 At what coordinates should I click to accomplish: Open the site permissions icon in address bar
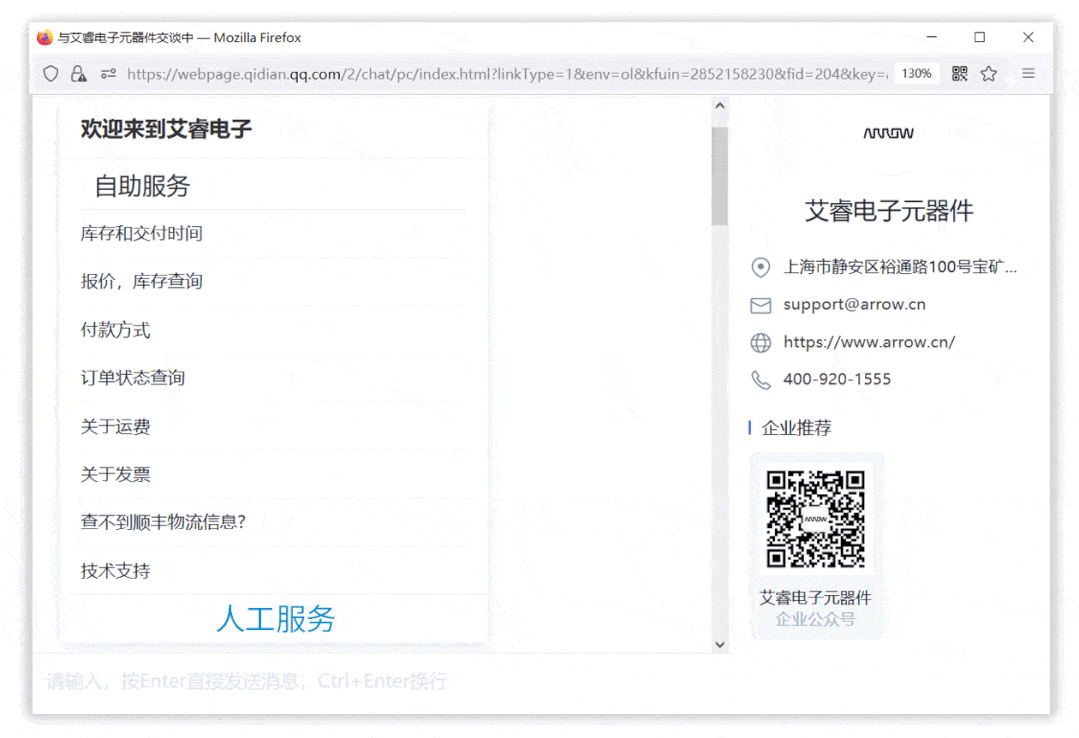click(x=109, y=74)
